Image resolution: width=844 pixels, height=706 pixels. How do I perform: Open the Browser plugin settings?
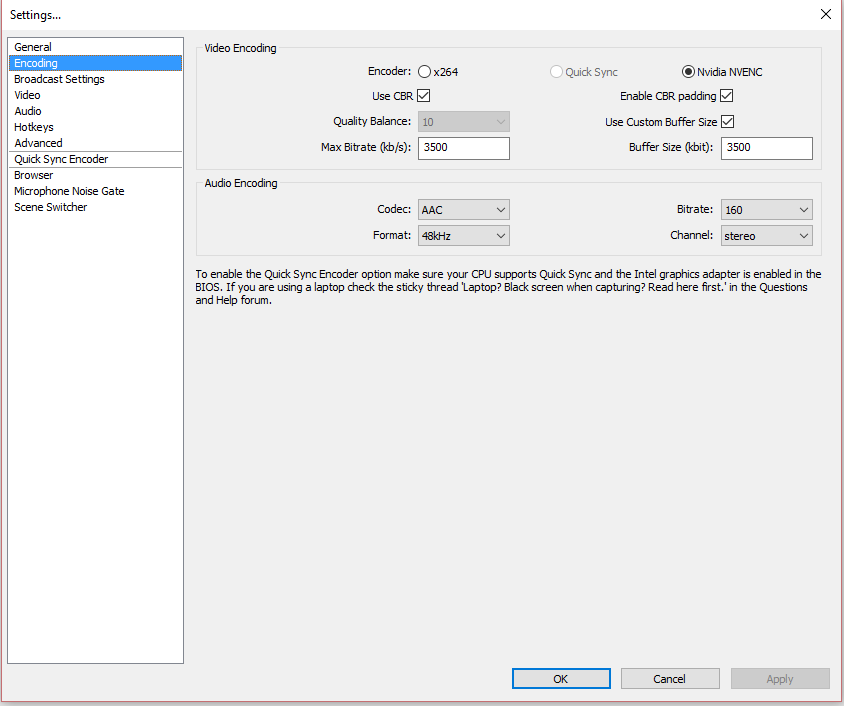point(95,175)
